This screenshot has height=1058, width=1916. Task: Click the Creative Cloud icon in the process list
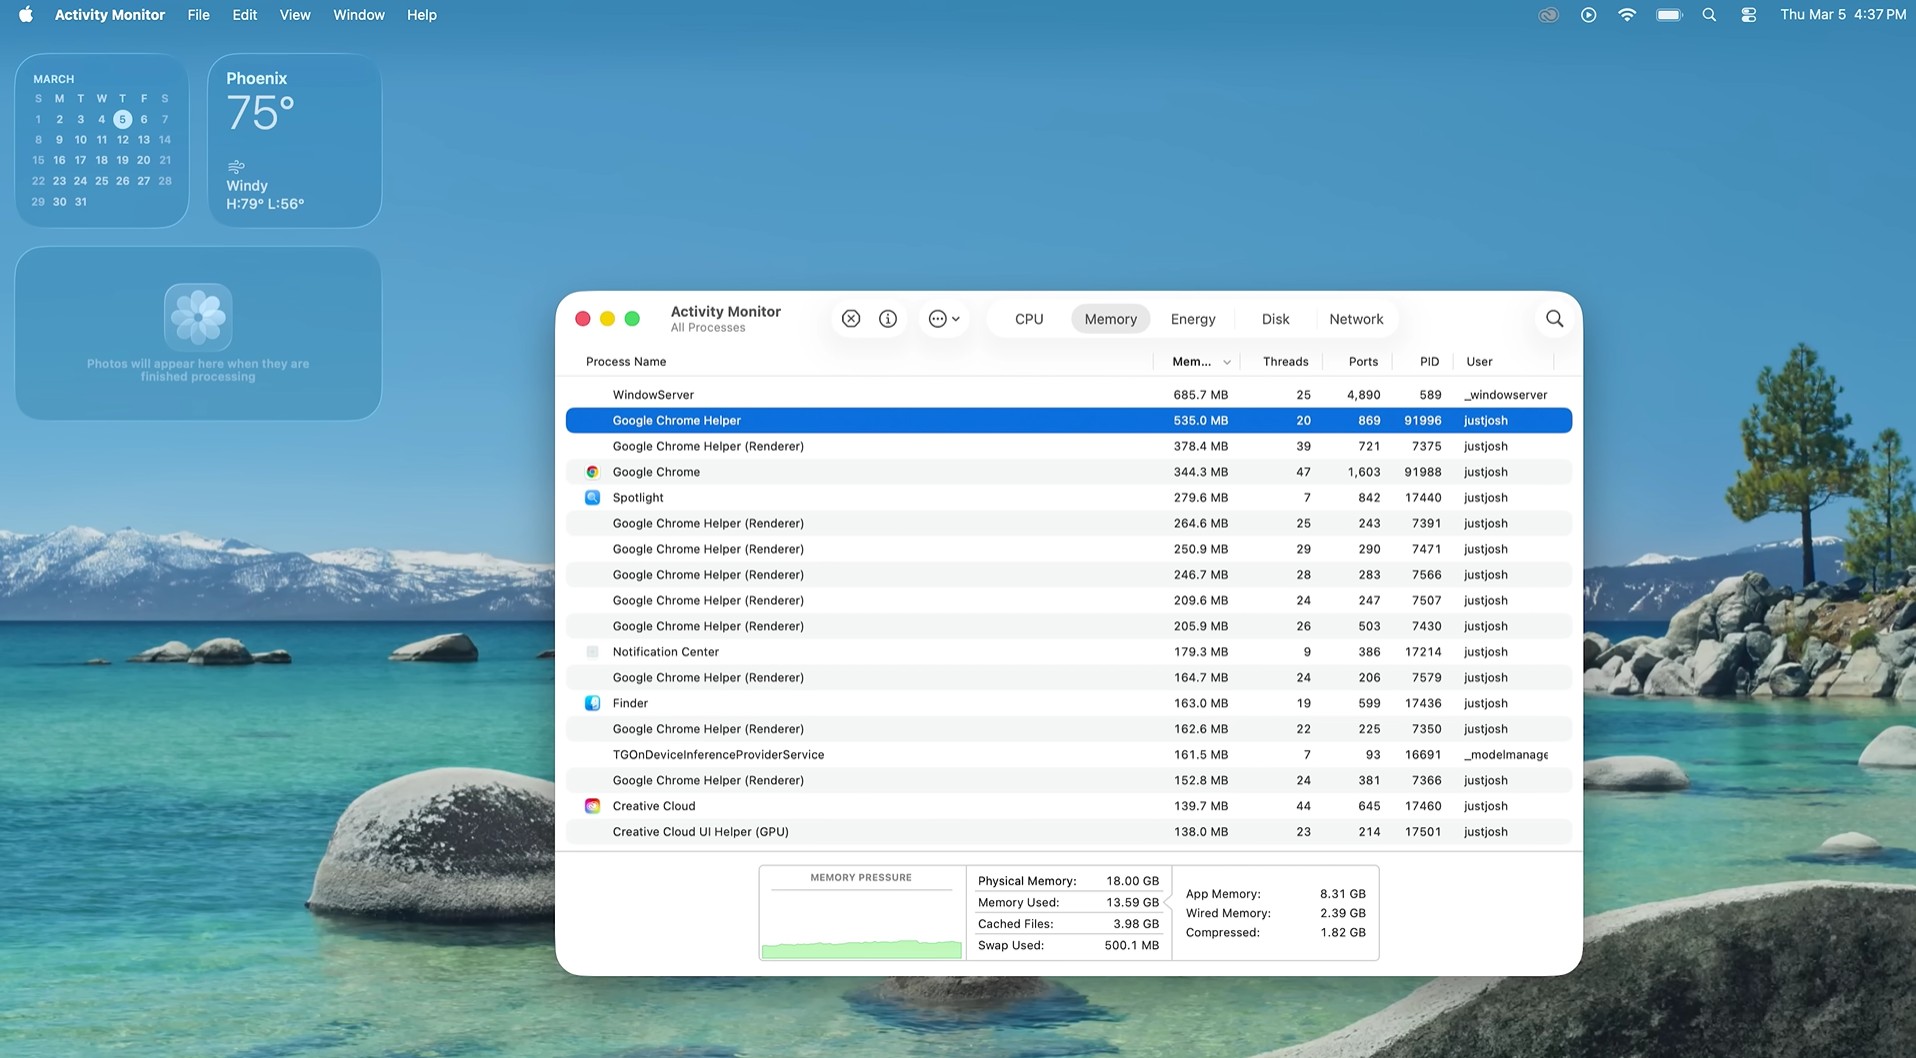594,805
